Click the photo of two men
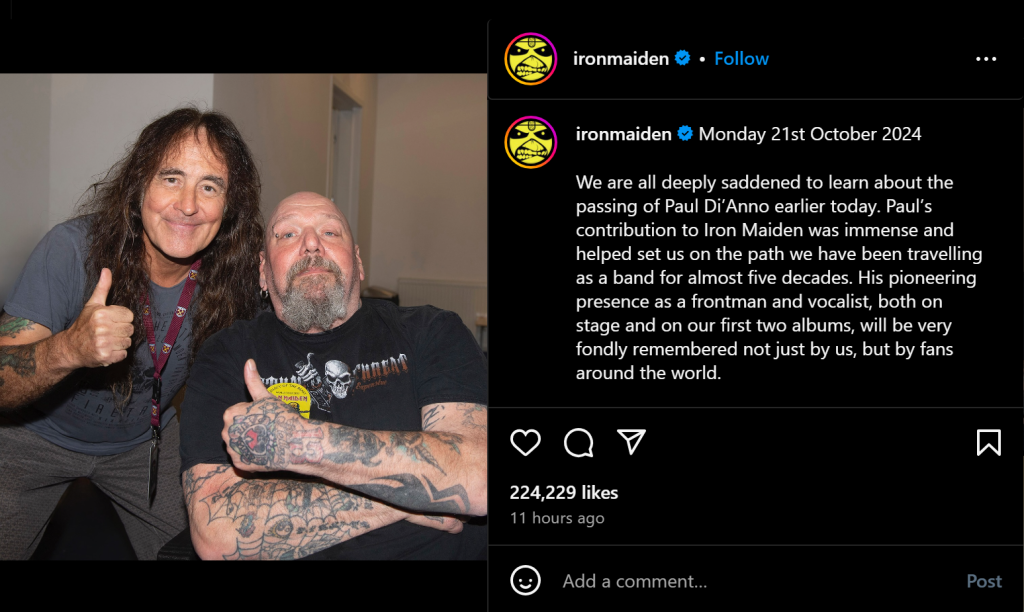Screen dimensions: 1024x612 [x=244, y=317]
